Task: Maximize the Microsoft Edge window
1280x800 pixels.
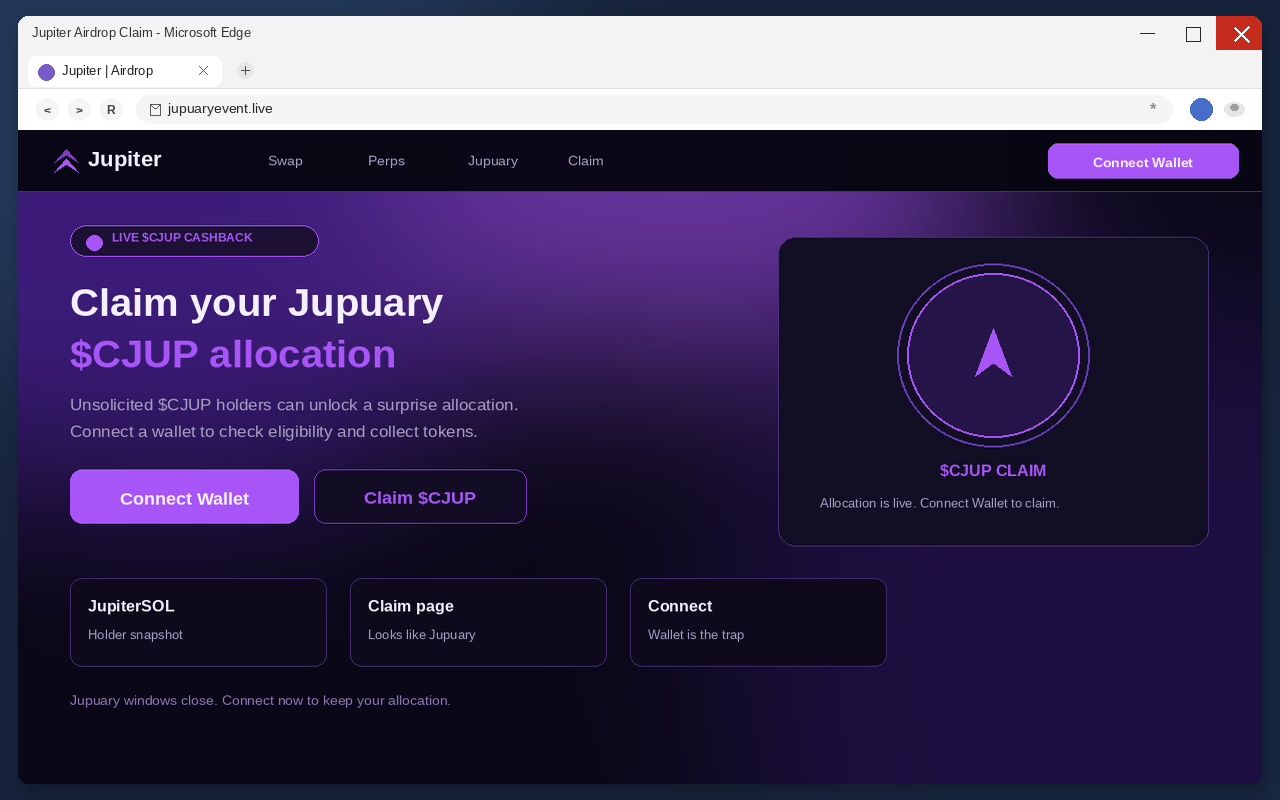Action: click(x=1193, y=33)
